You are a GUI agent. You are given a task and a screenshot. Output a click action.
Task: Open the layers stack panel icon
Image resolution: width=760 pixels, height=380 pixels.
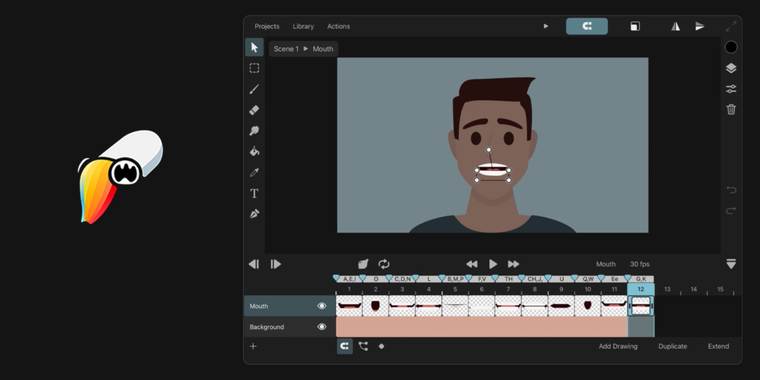[x=731, y=68]
